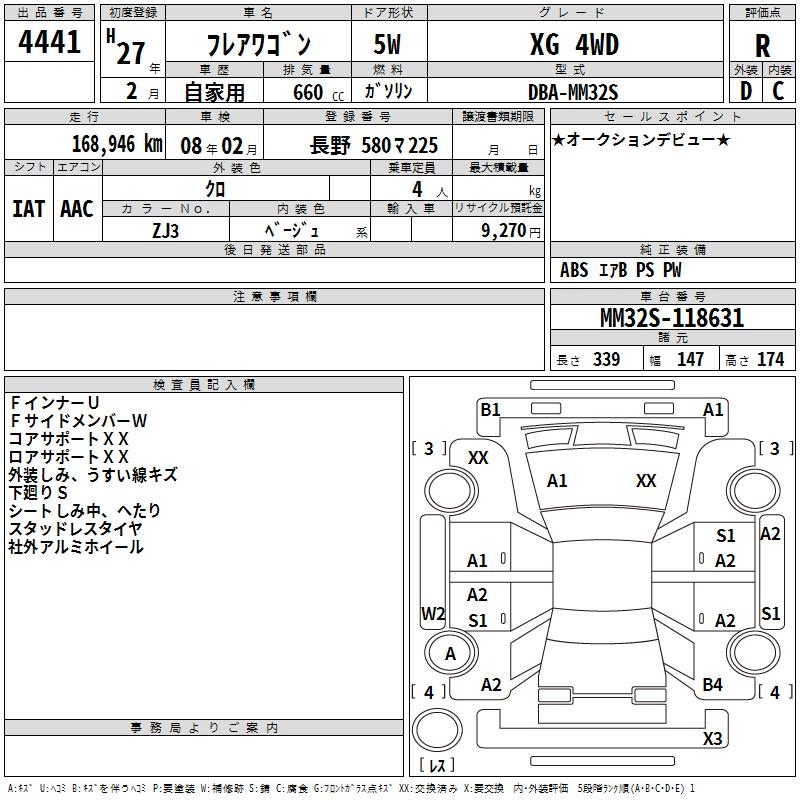Click the 検査員記入欄 section header
The image size is (800, 800).
tap(204, 385)
